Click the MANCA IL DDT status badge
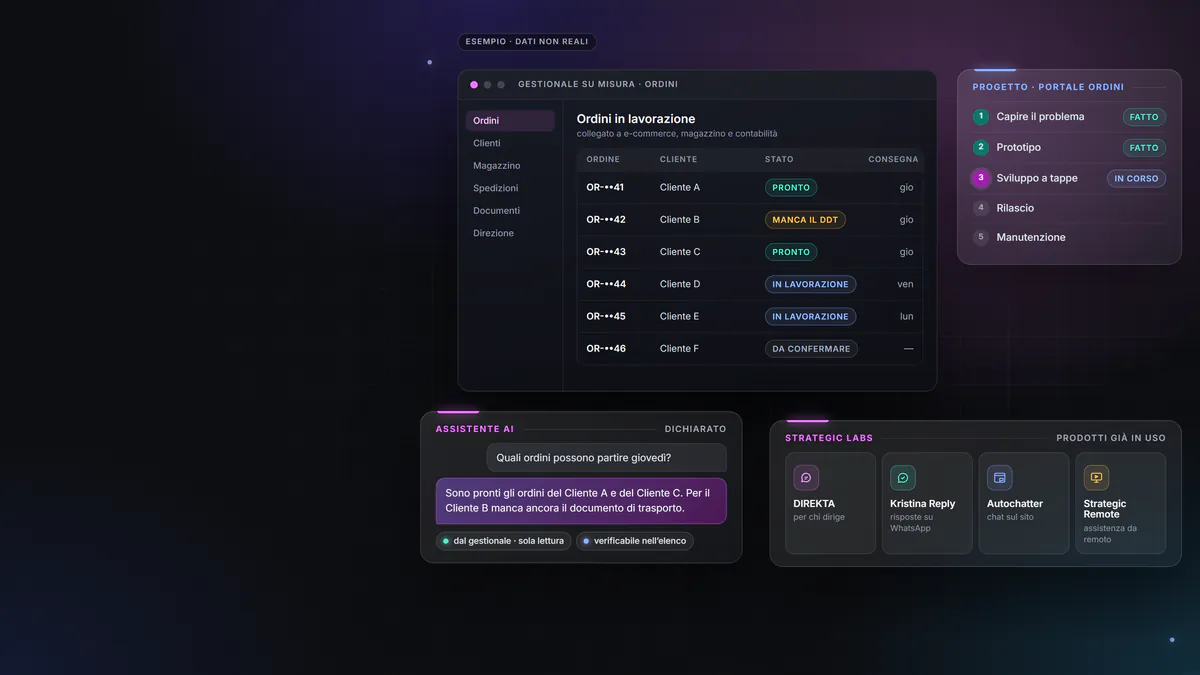The image size is (1200, 675). 805,220
